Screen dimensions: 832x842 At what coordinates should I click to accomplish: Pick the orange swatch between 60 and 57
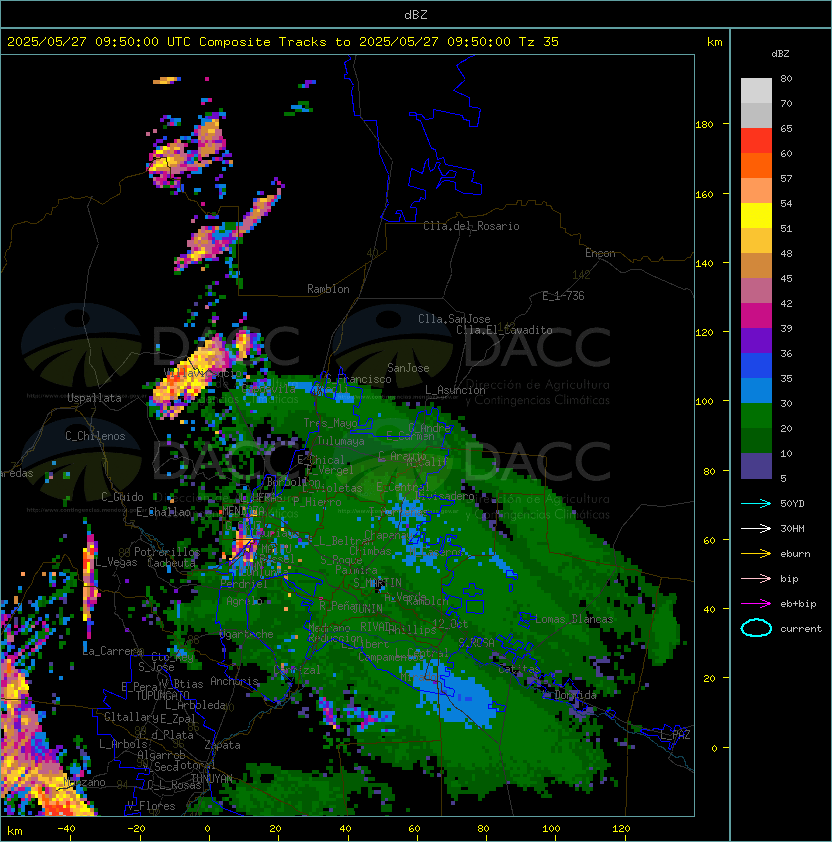tap(756, 166)
